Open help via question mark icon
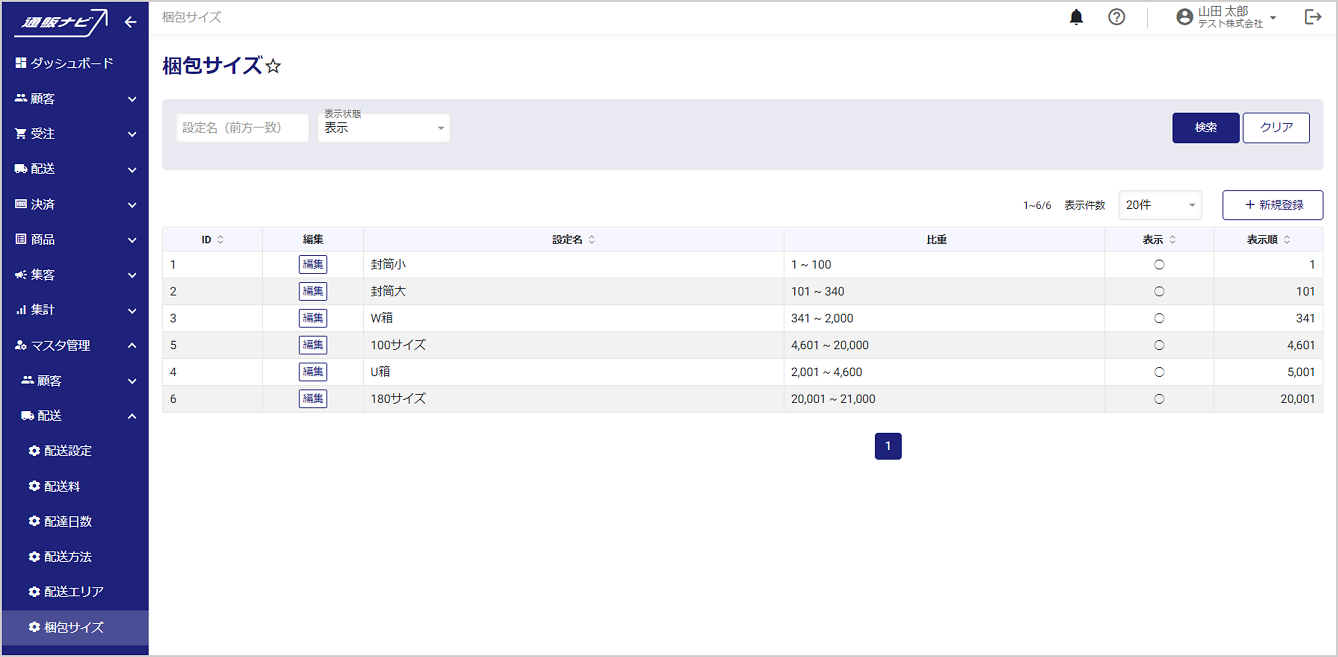The height and width of the screenshot is (657, 1338). point(1117,17)
